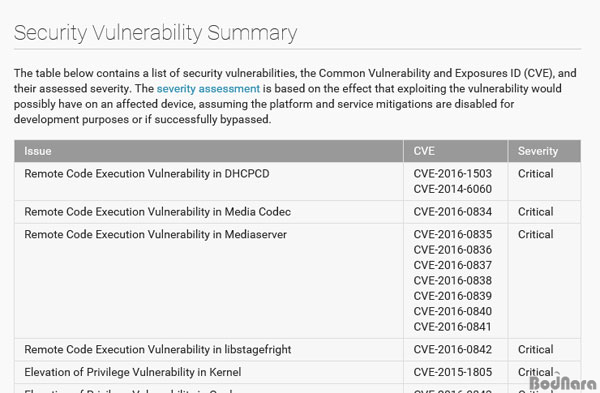Click the Security Vulnerability Summary heading
This screenshot has width=600, height=393.
155,33
